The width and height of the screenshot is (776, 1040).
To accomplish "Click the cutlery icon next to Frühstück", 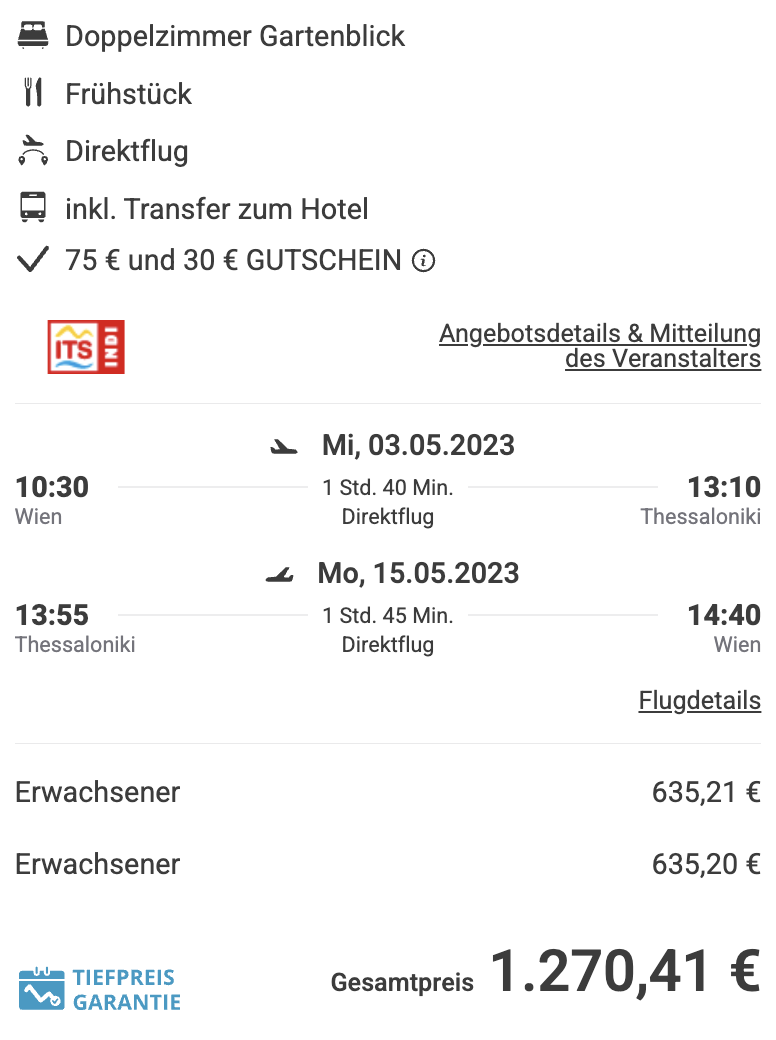I will pyautogui.click(x=32, y=93).
